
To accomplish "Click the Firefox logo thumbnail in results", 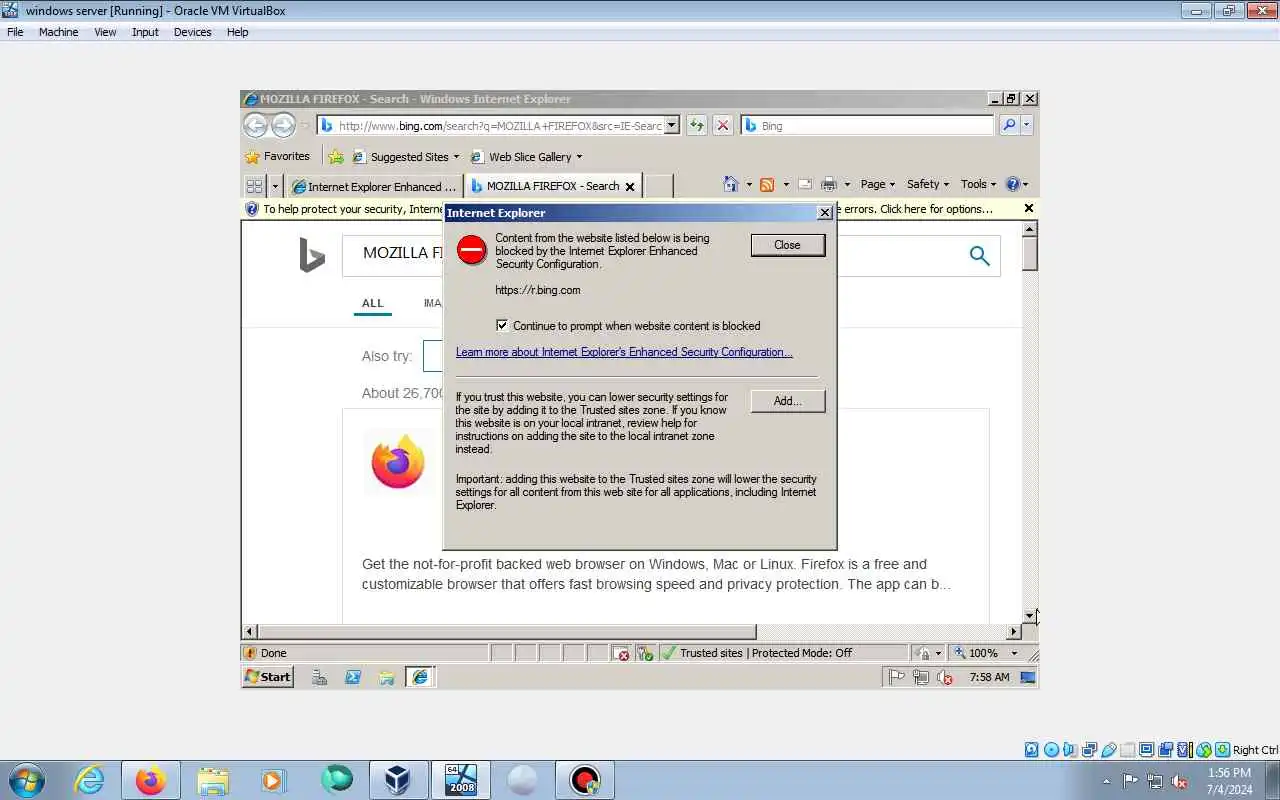I will (x=398, y=462).
